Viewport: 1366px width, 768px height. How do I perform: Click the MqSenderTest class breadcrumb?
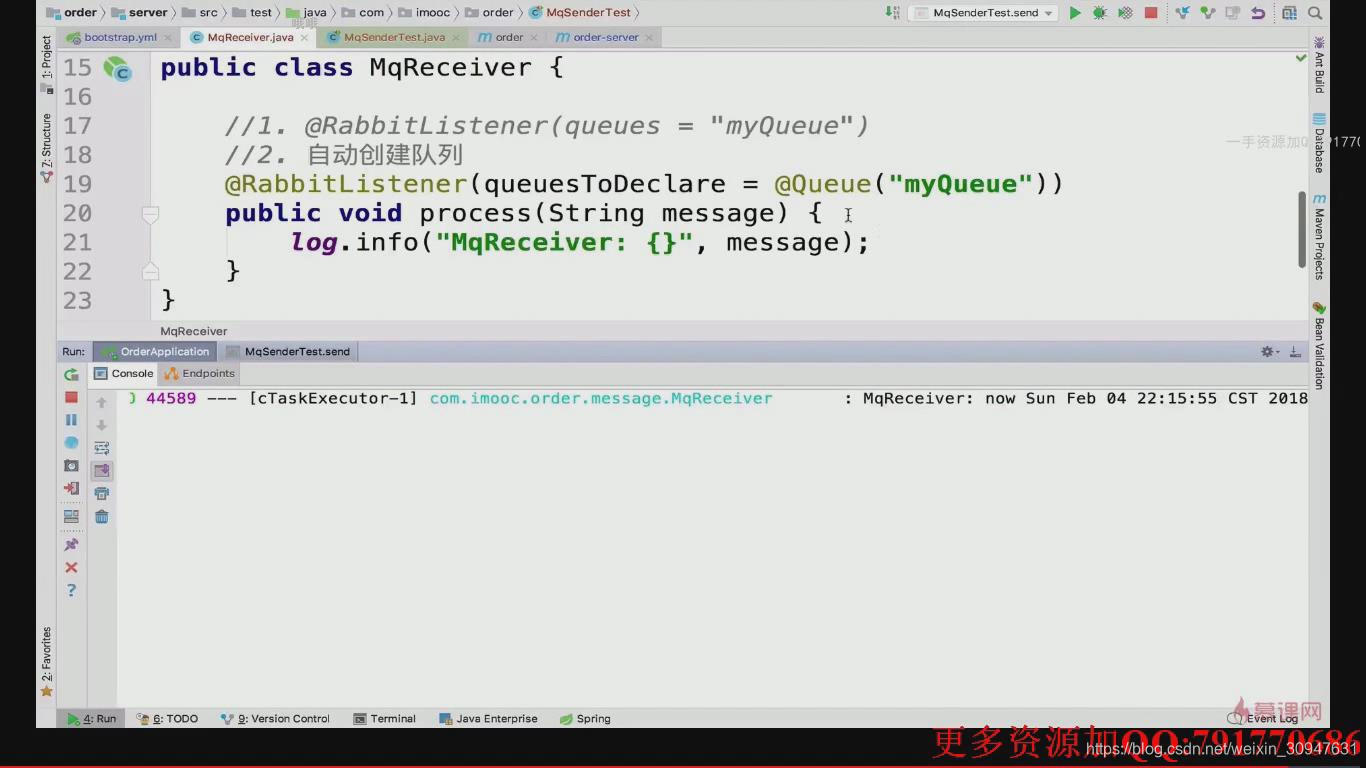click(x=580, y=13)
